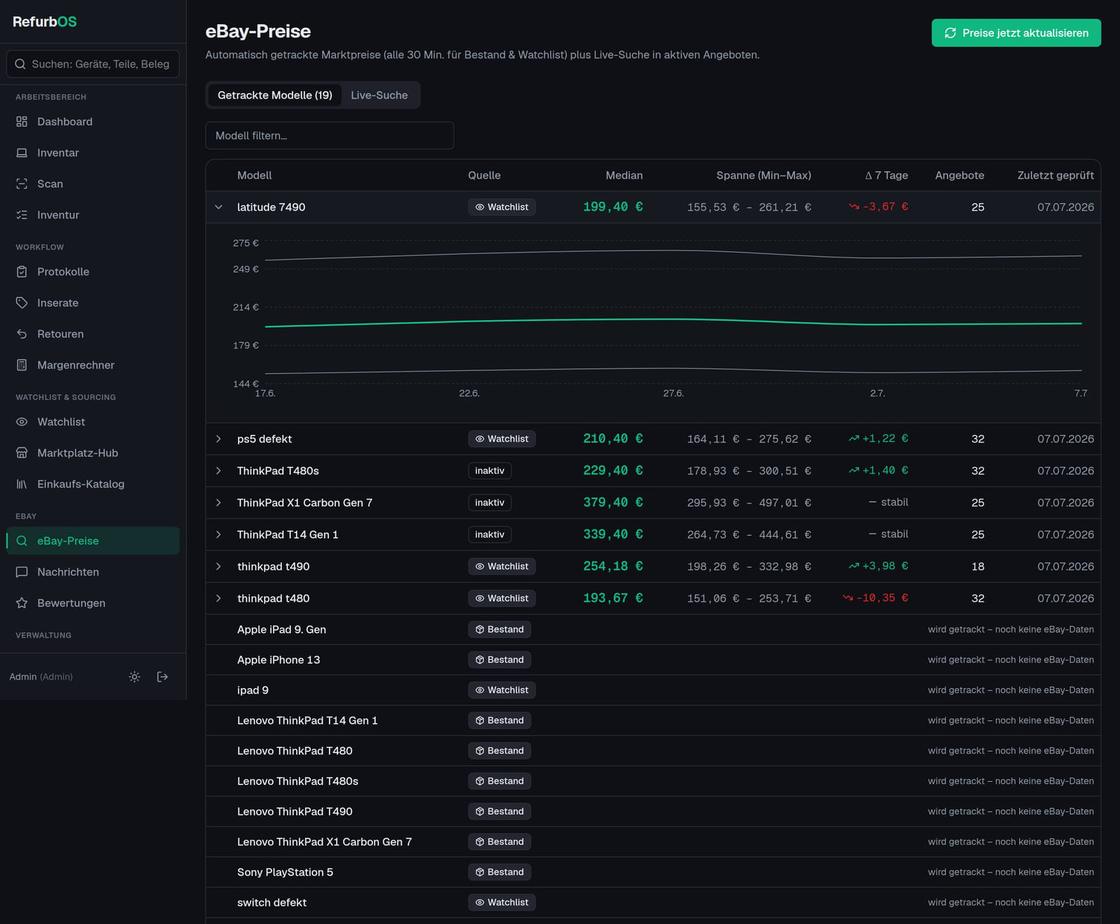Click the logout icon next to Admin
This screenshot has width=1120, height=924.
click(x=162, y=676)
